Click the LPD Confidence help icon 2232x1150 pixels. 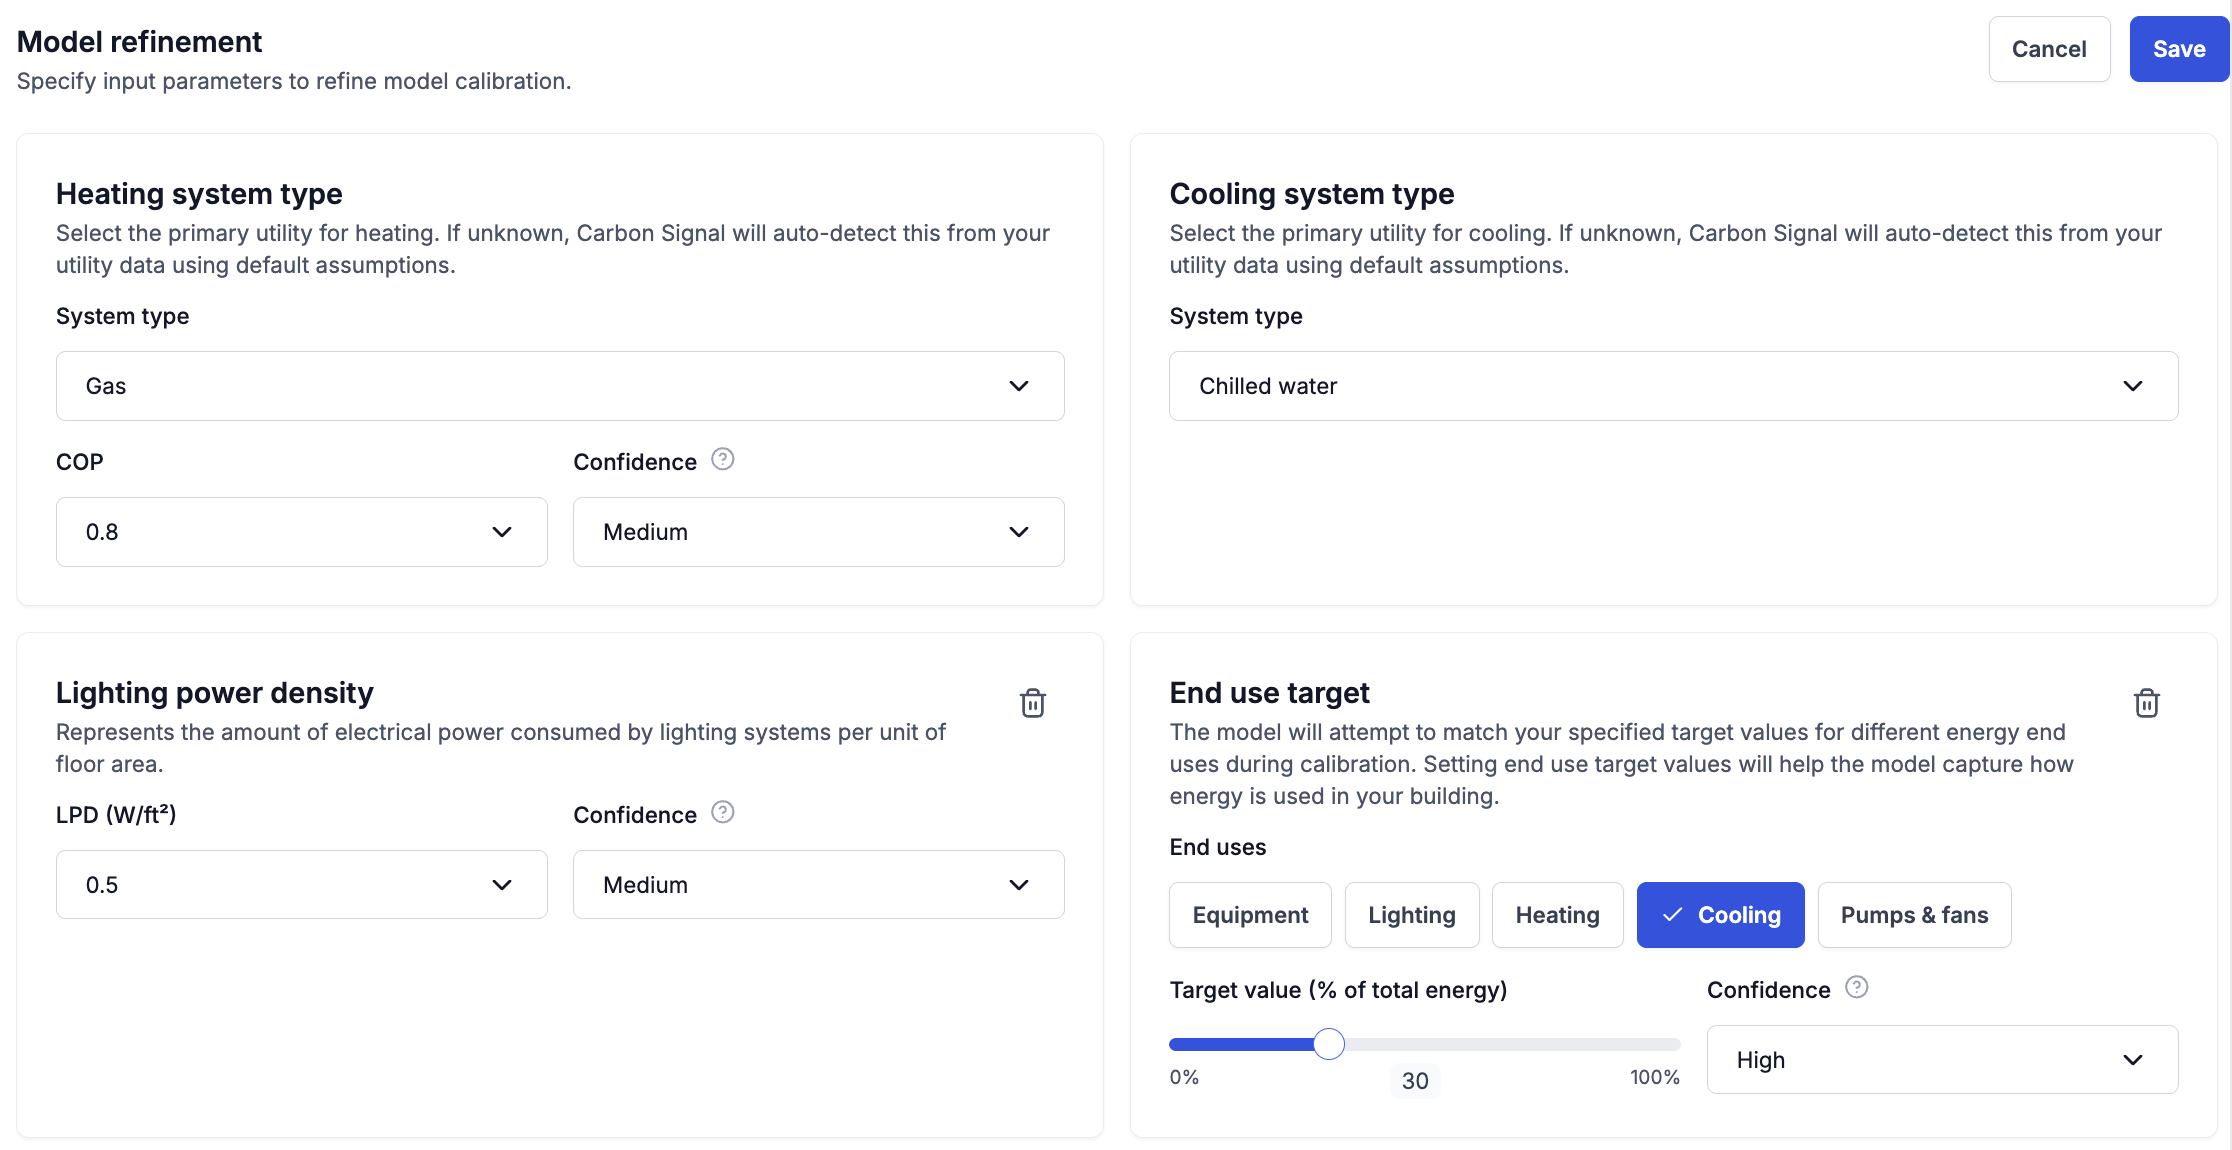pos(722,812)
